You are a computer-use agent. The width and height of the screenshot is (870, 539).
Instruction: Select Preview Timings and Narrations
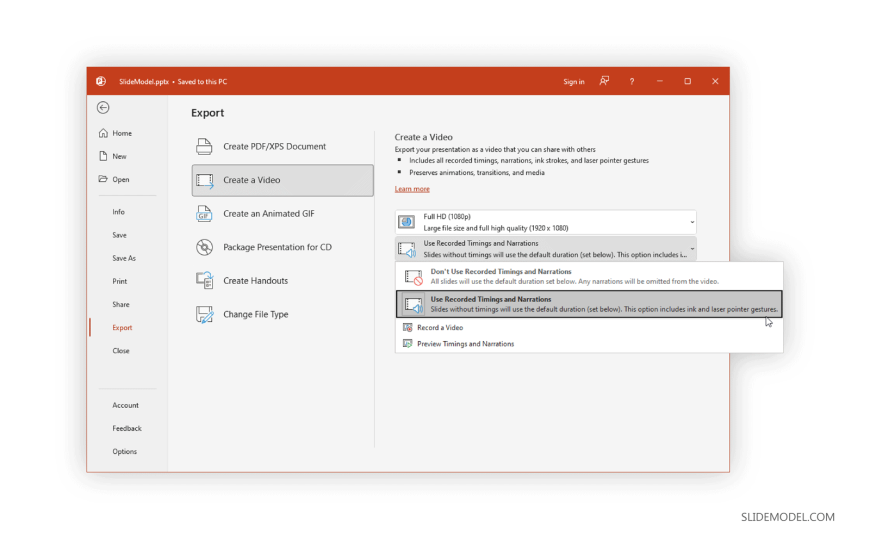coord(589,344)
